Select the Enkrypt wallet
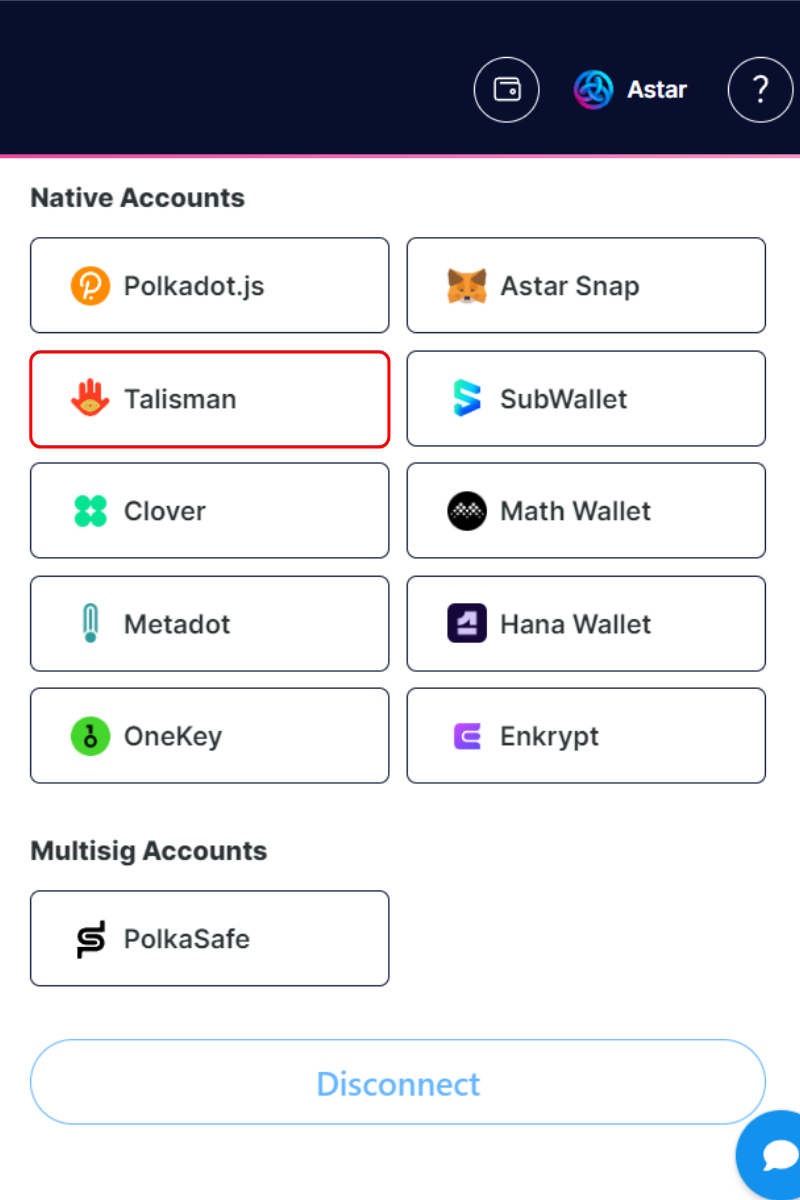Image resolution: width=800 pixels, height=1200 pixels. click(585, 736)
